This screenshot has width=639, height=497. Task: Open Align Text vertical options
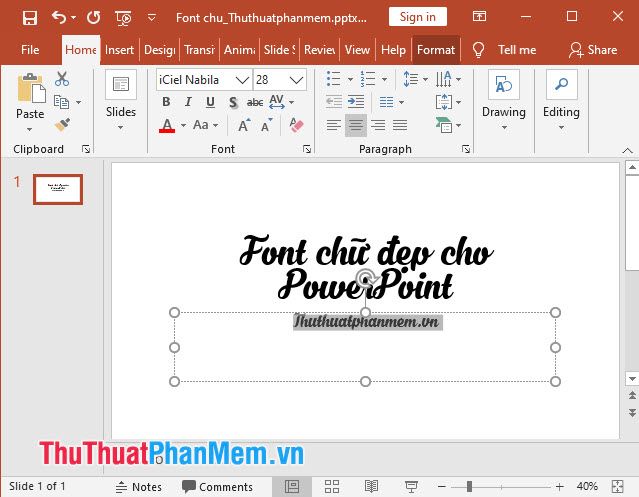pyautogui.click(x=448, y=102)
